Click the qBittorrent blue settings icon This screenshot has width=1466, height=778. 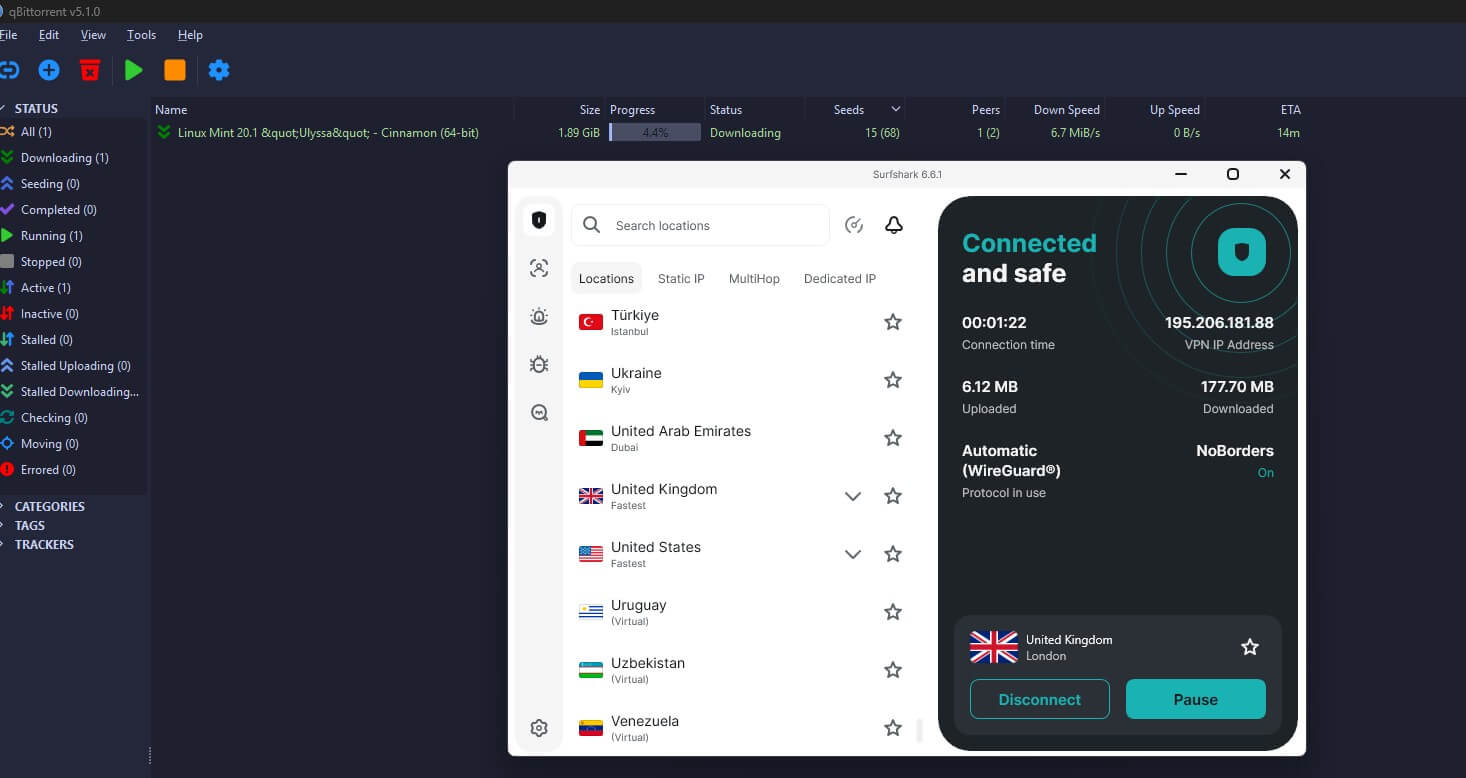(x=219, y=70)
